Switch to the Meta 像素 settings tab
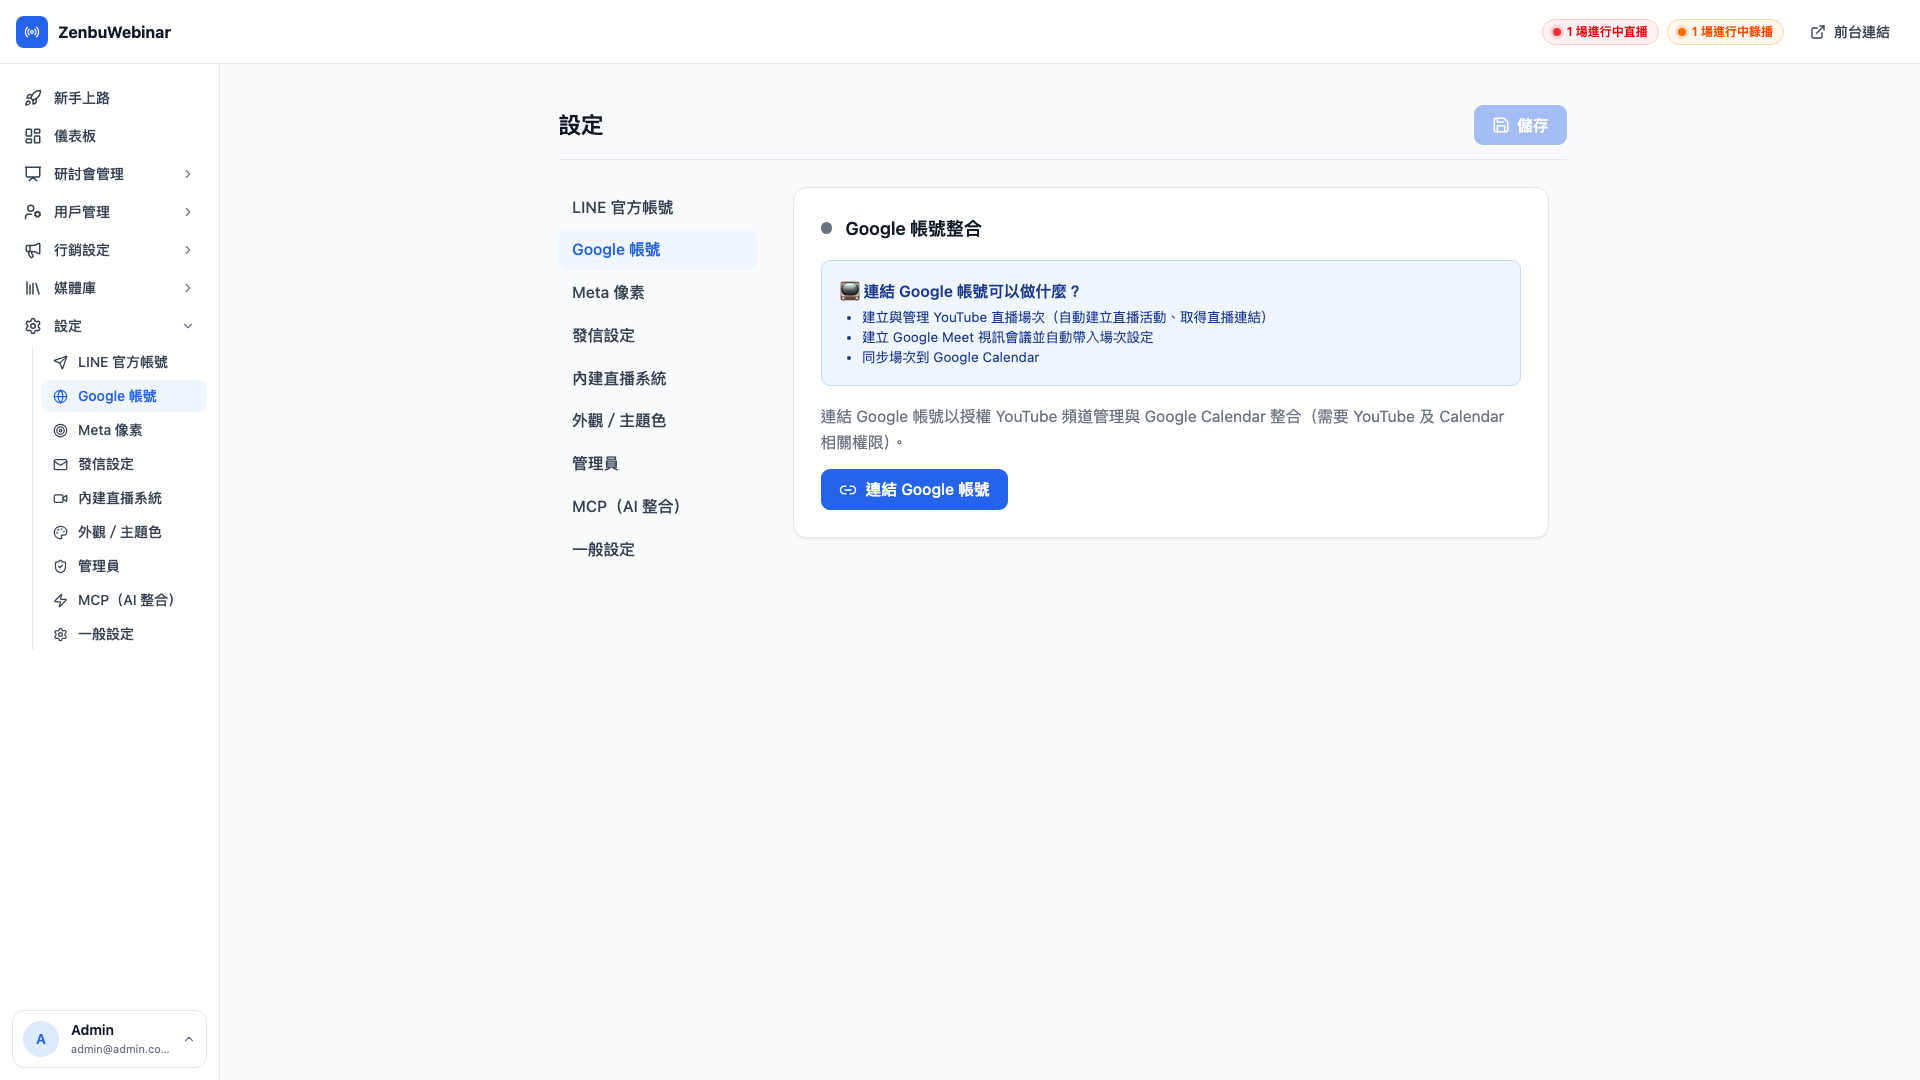Screen dimensions: 1920x1080 (x=658, y=293)
